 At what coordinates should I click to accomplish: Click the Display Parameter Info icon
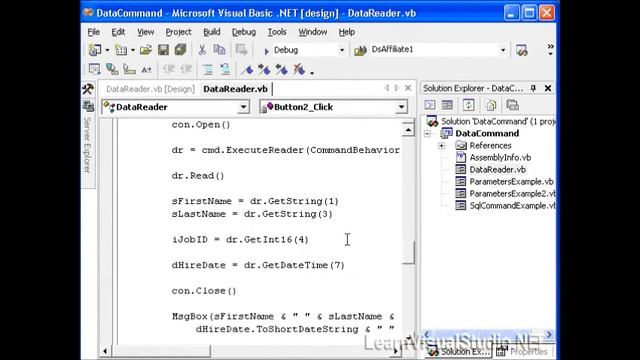(112, 69)
